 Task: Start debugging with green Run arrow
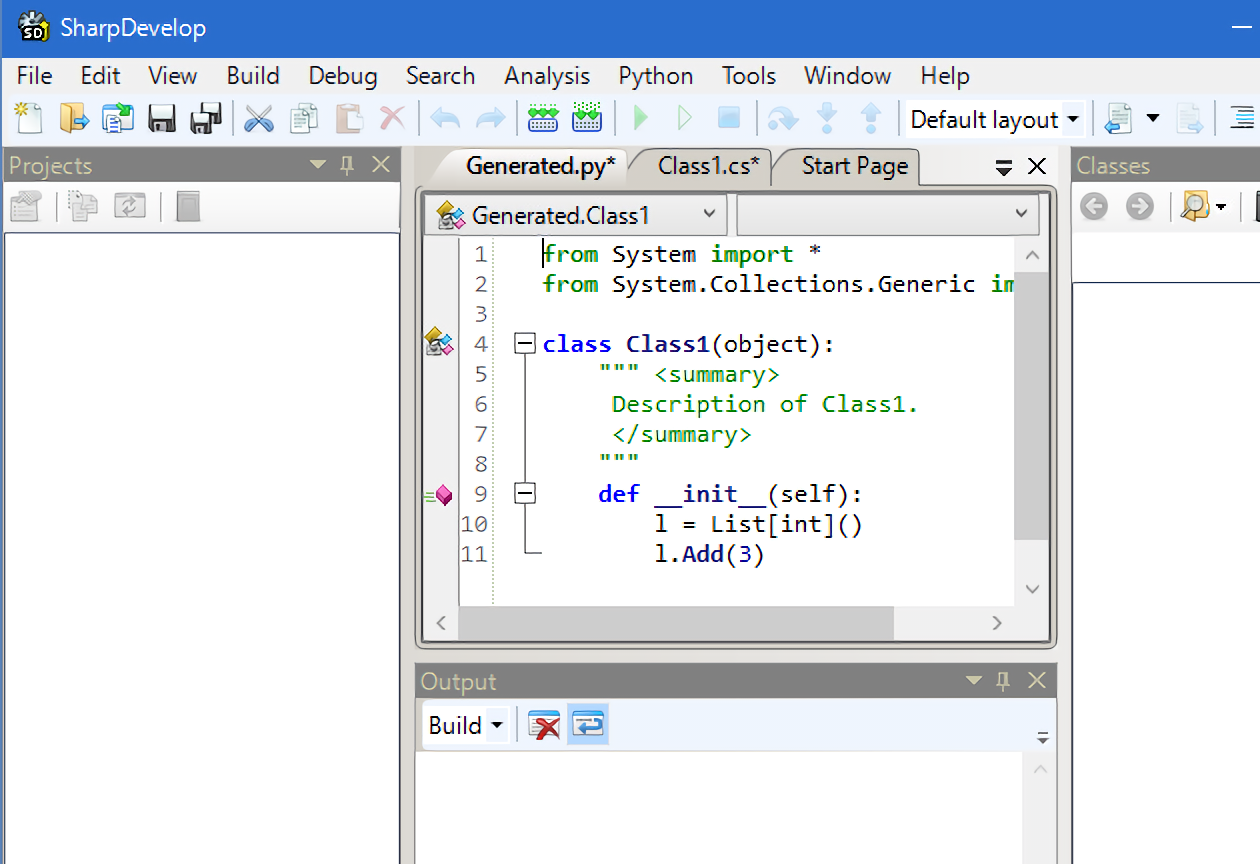click(641, 119)
